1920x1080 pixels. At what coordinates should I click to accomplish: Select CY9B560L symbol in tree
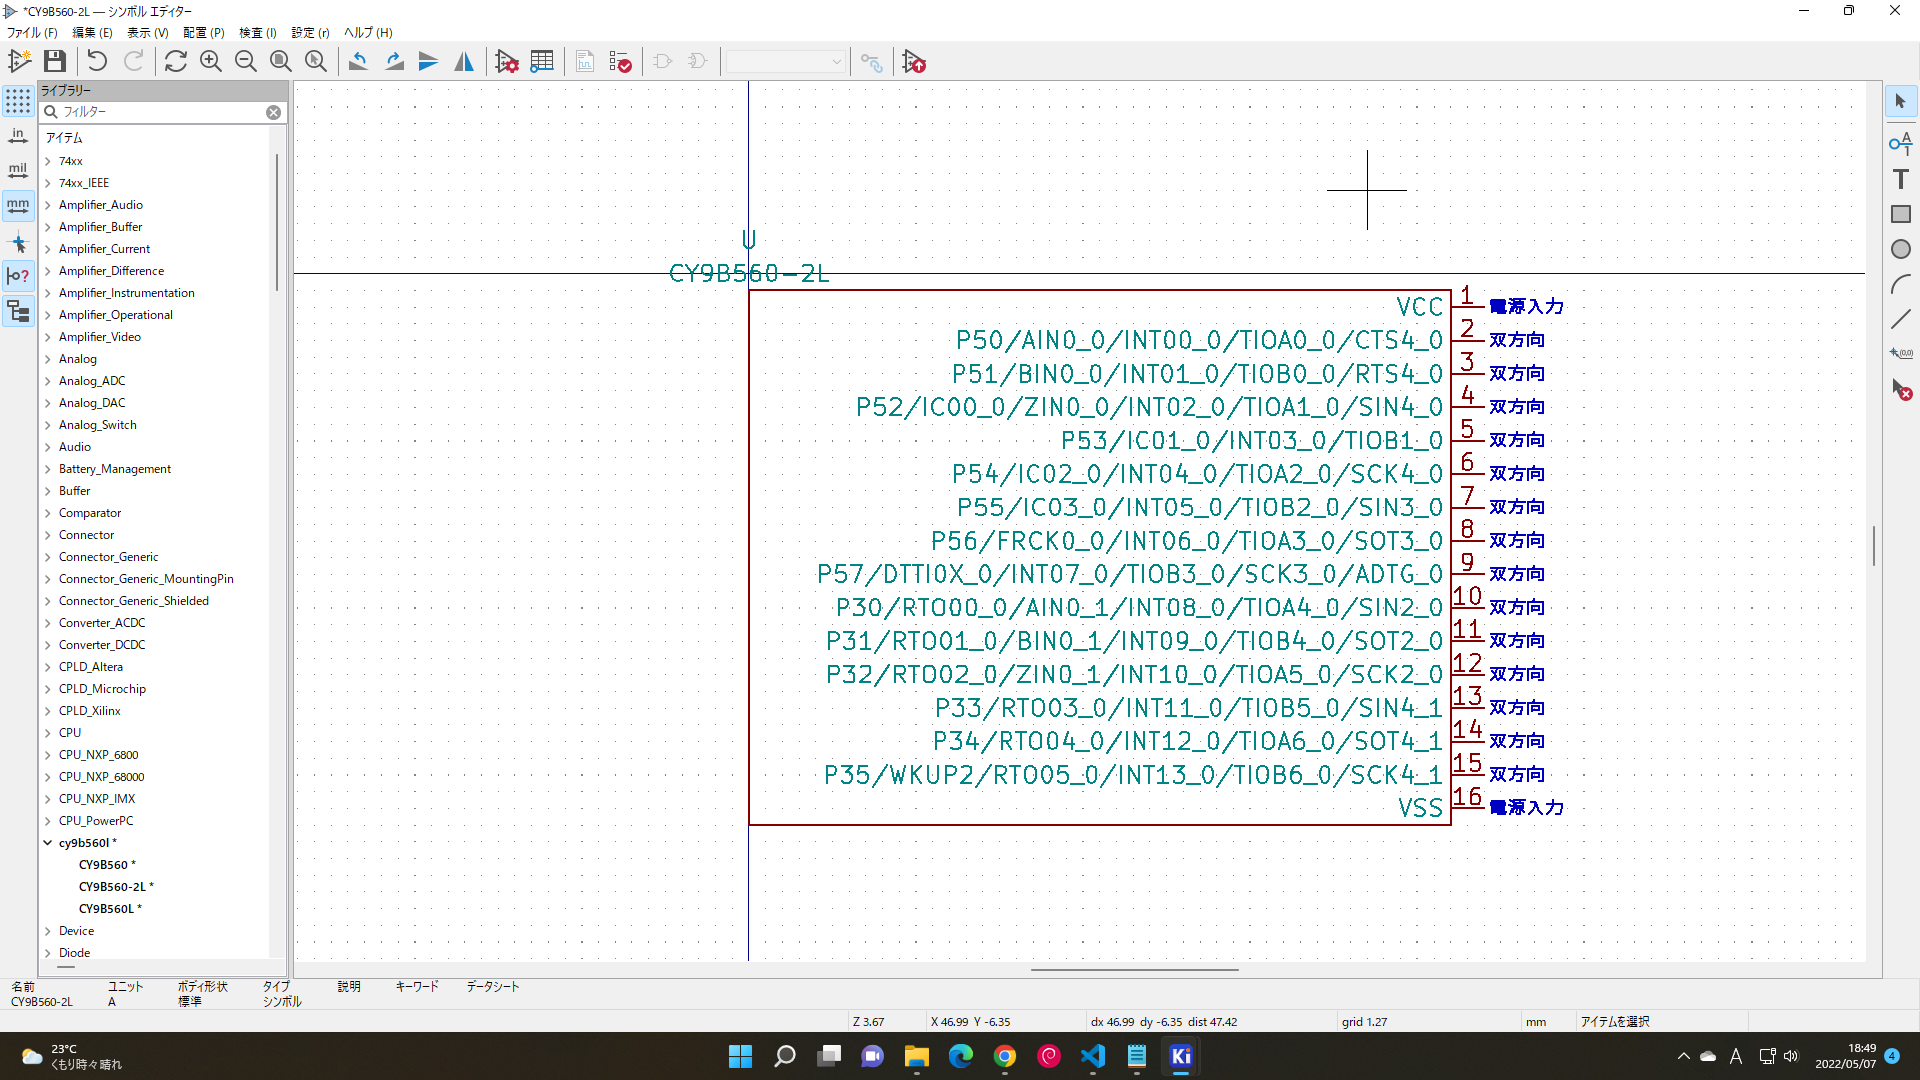pyautogui.click(x=106, y=909)
